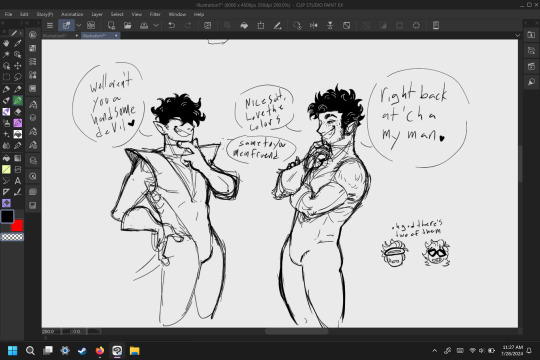
Task: Expand the dropdown arrow beside save icon
Action: click(156, 25)
